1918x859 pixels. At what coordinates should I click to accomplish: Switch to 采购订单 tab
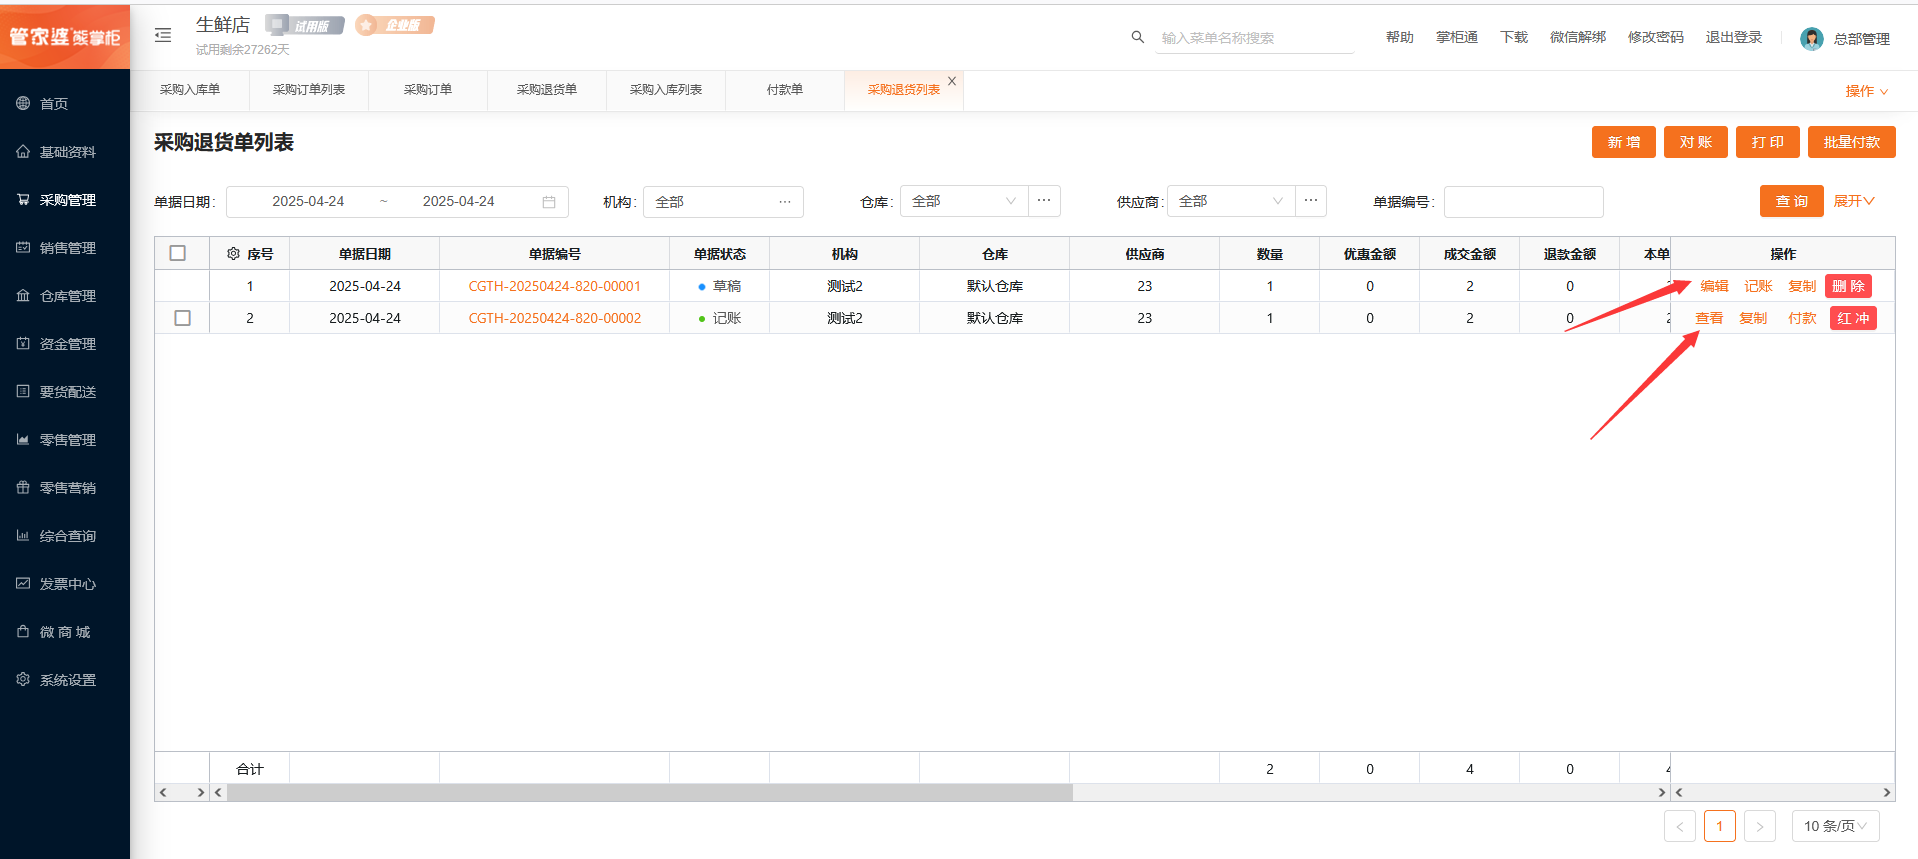(428, 90)
